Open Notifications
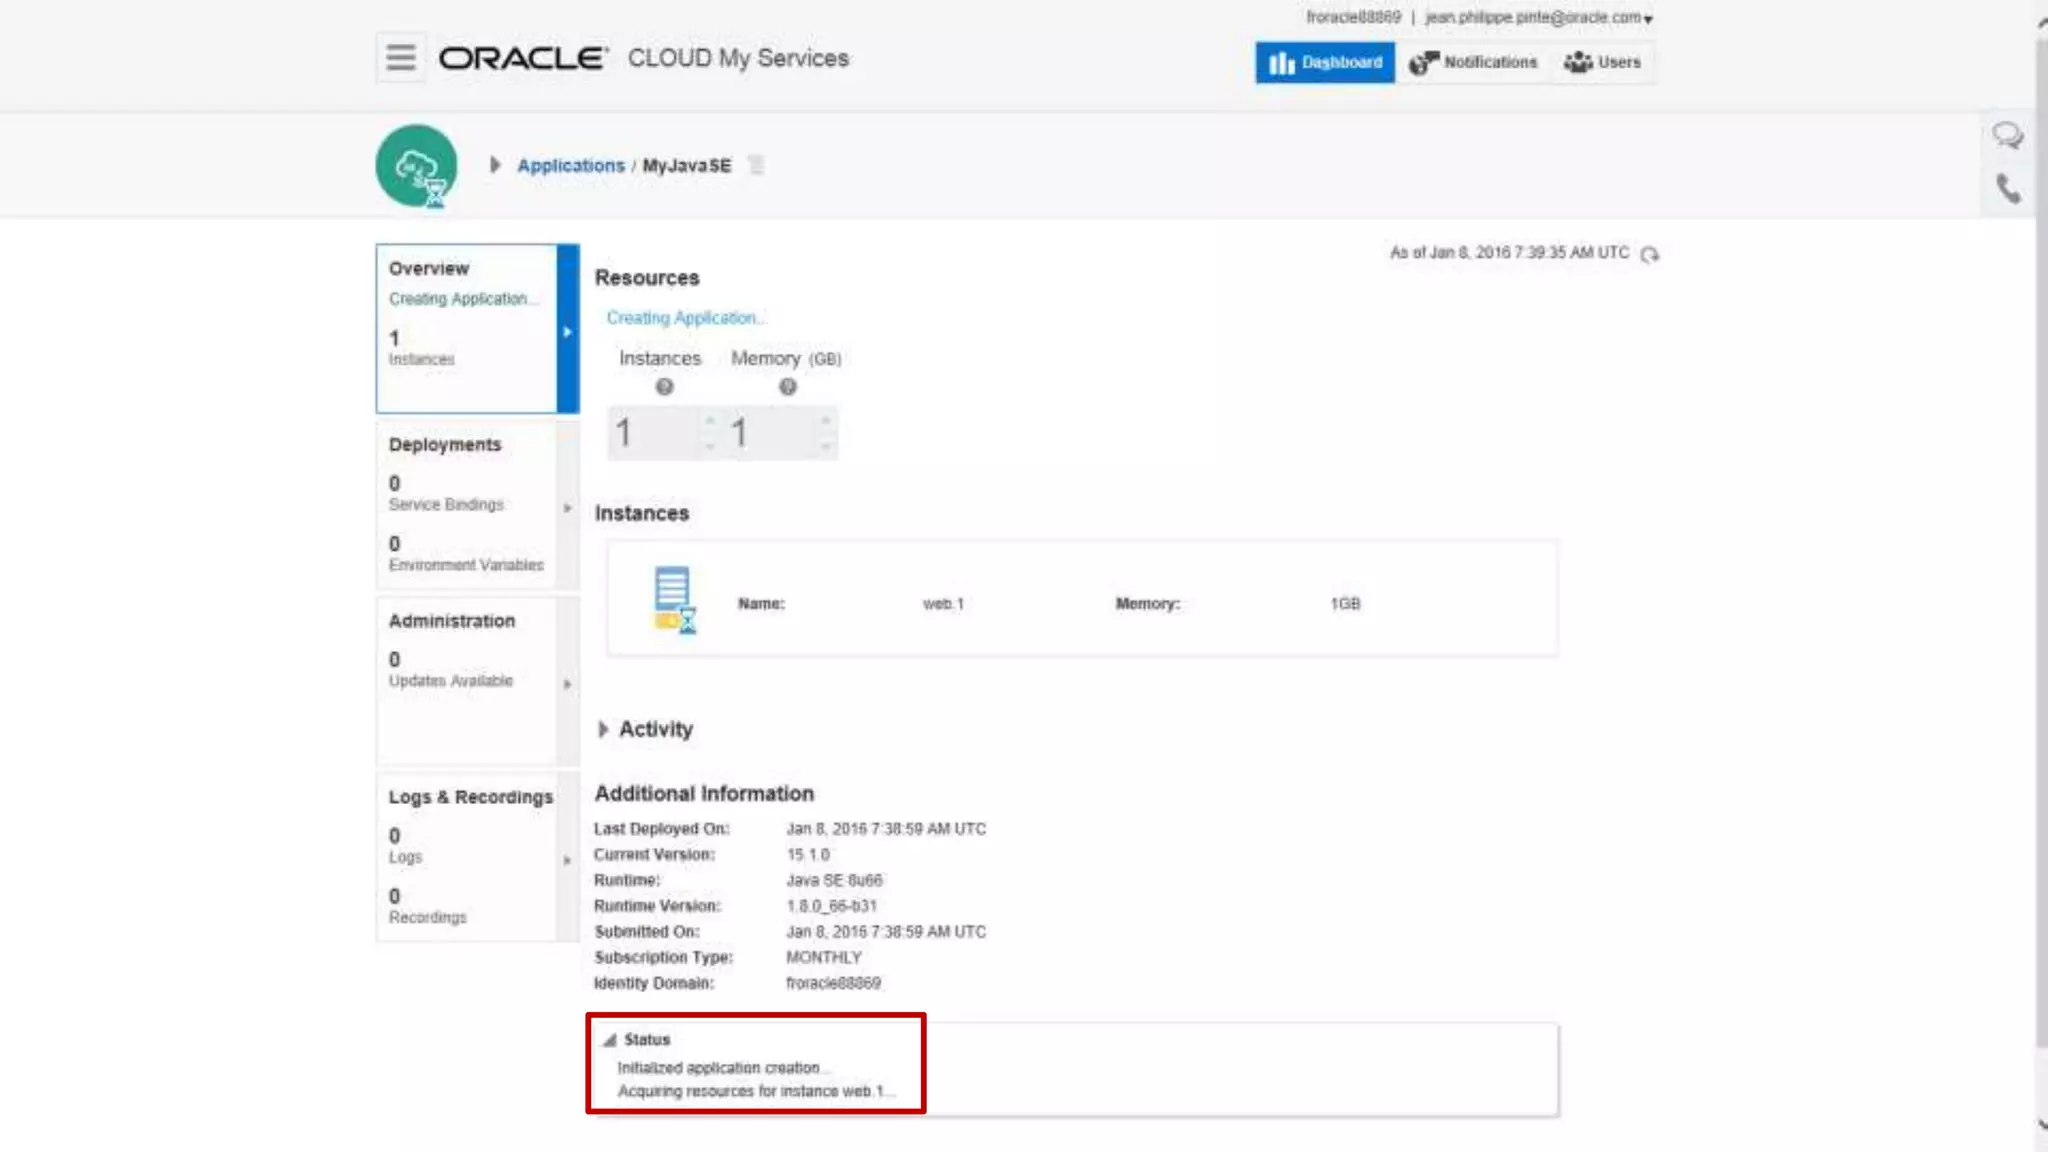 click(x=1473, y=62)
